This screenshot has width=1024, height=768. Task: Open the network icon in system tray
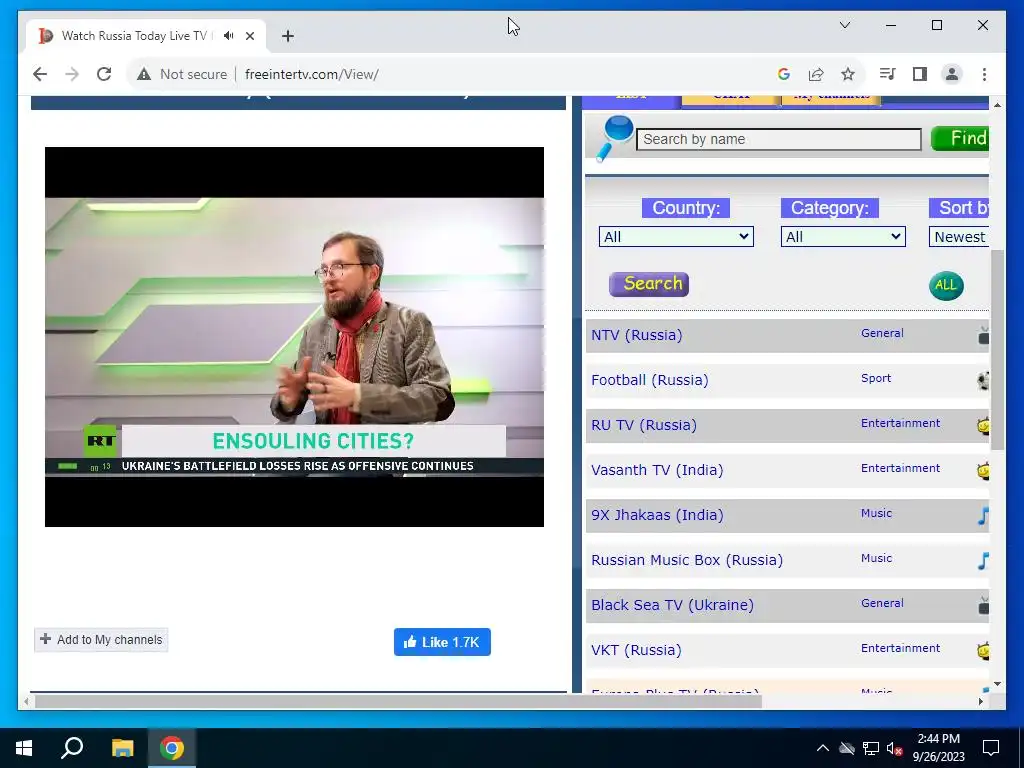871,748
